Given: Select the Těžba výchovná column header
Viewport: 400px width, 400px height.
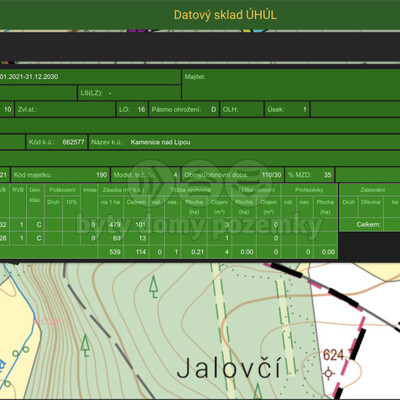Looking at the screenshot, I should click(190, 190).
